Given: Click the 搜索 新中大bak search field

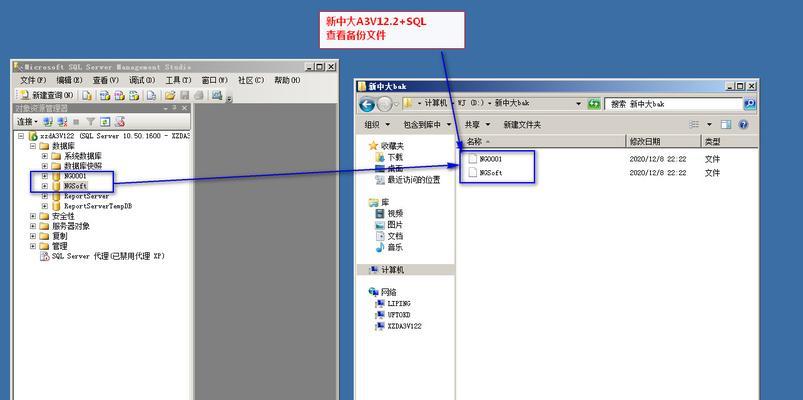Looking at the screenshot, I should (673, 103).
